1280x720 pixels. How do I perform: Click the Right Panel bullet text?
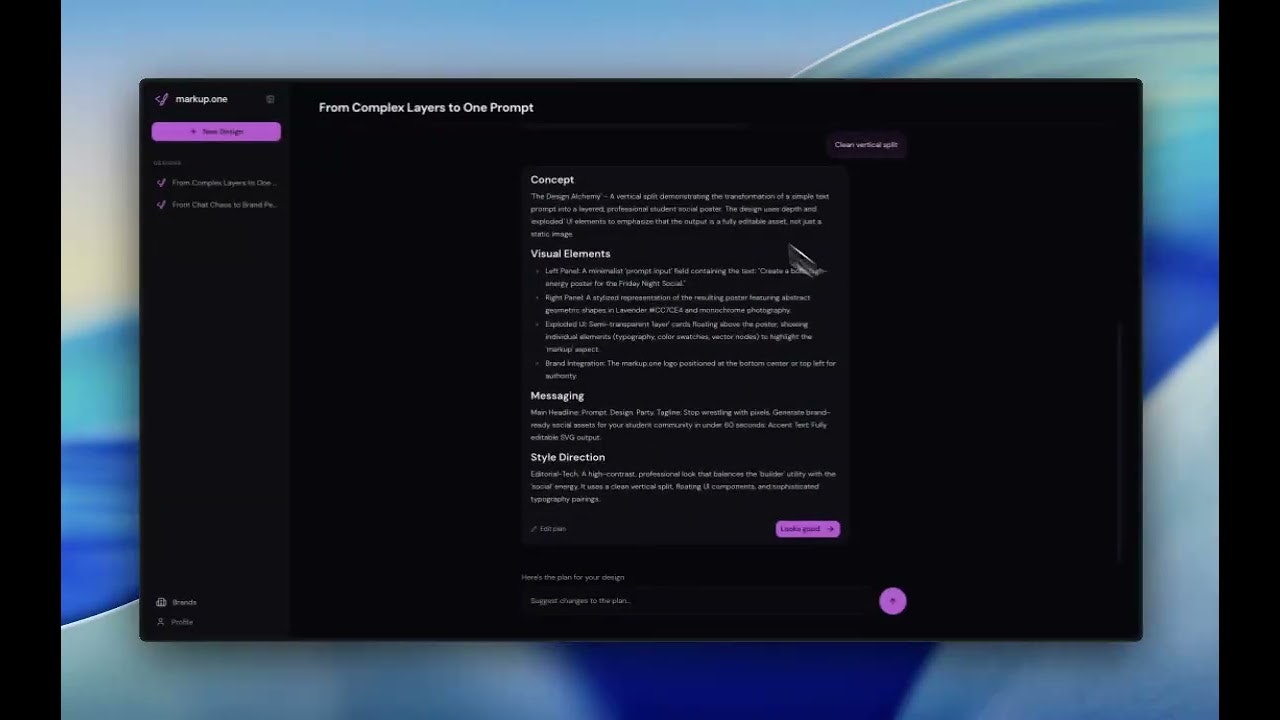[678, 304]
